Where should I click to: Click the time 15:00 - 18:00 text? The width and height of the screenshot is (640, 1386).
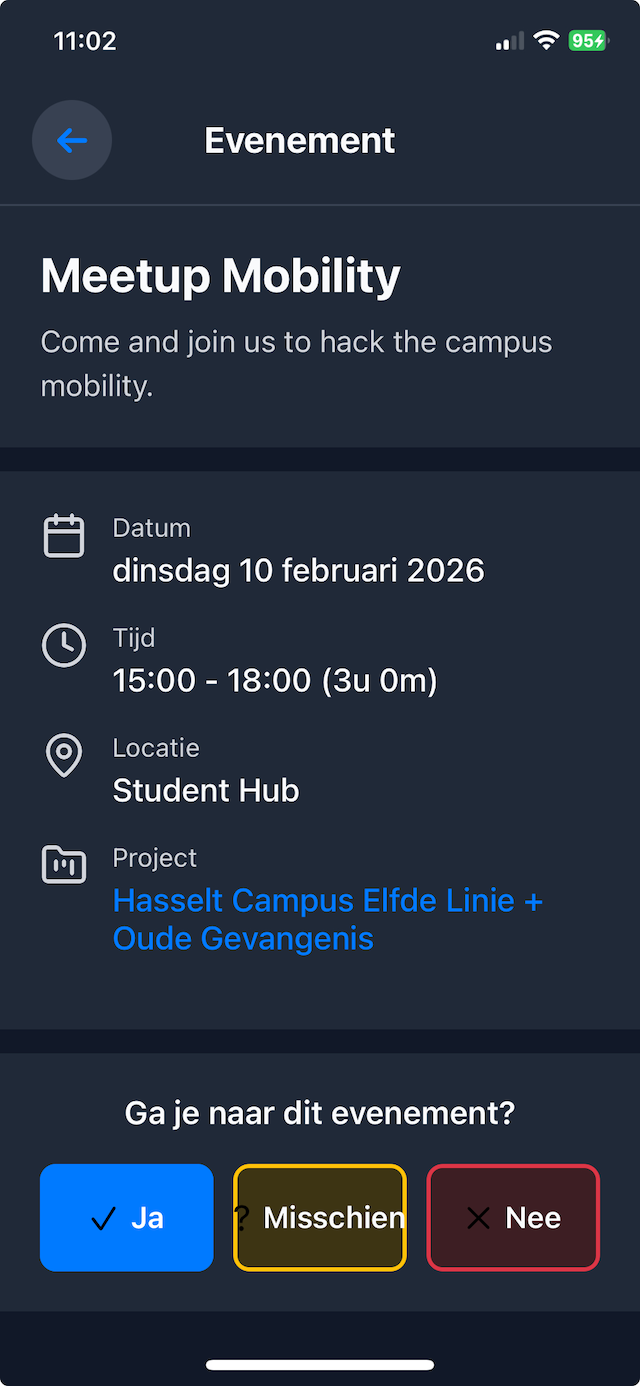[x=275, y=680]
